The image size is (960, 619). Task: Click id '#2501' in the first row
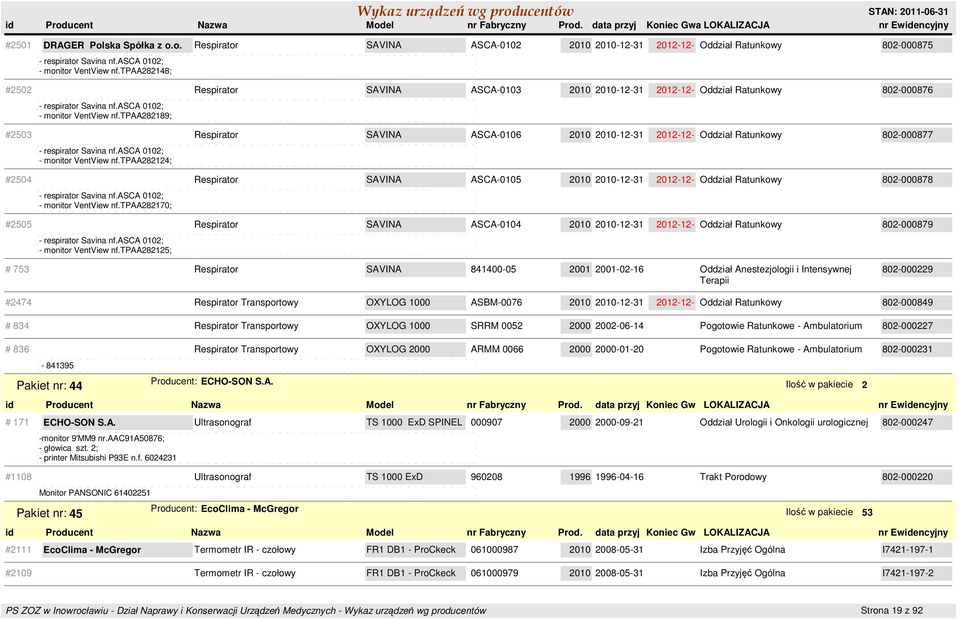pyautogui.click(x=18, y=45)
